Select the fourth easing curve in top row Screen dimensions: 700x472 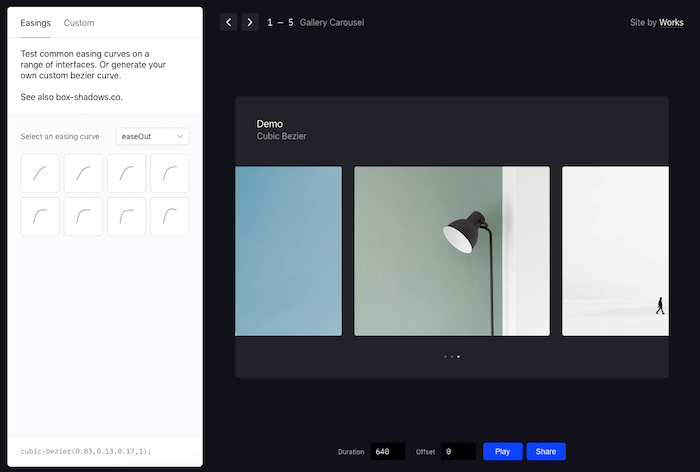click(170, 173)
